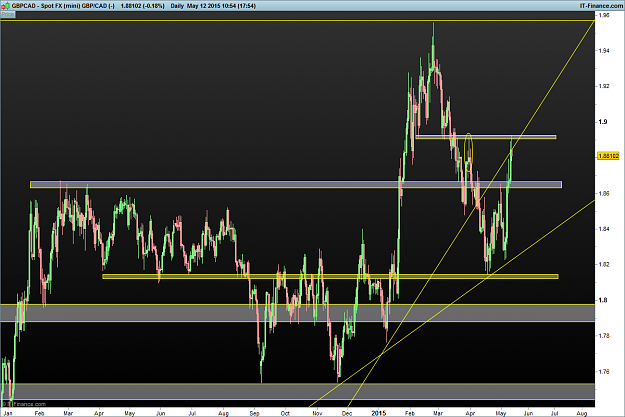Screen dimensions: 625x417
Task: Click the Aug label at far right of axis
Action: pyautogui.click(x=582, y=413)
